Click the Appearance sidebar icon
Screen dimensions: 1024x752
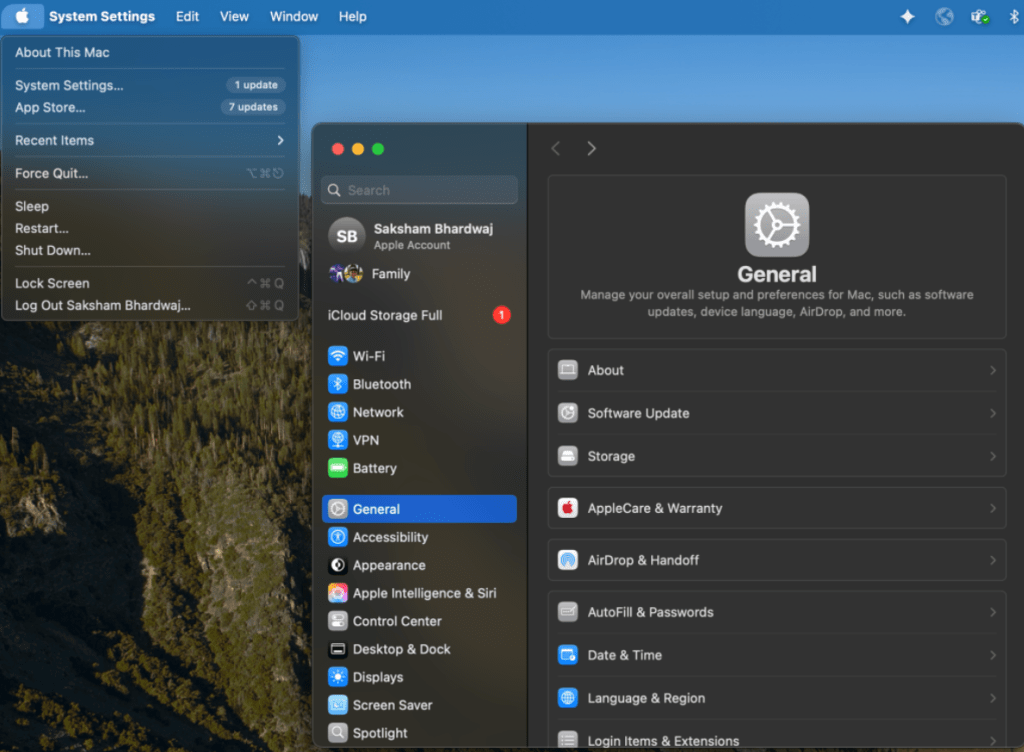[x=338, y=565]
